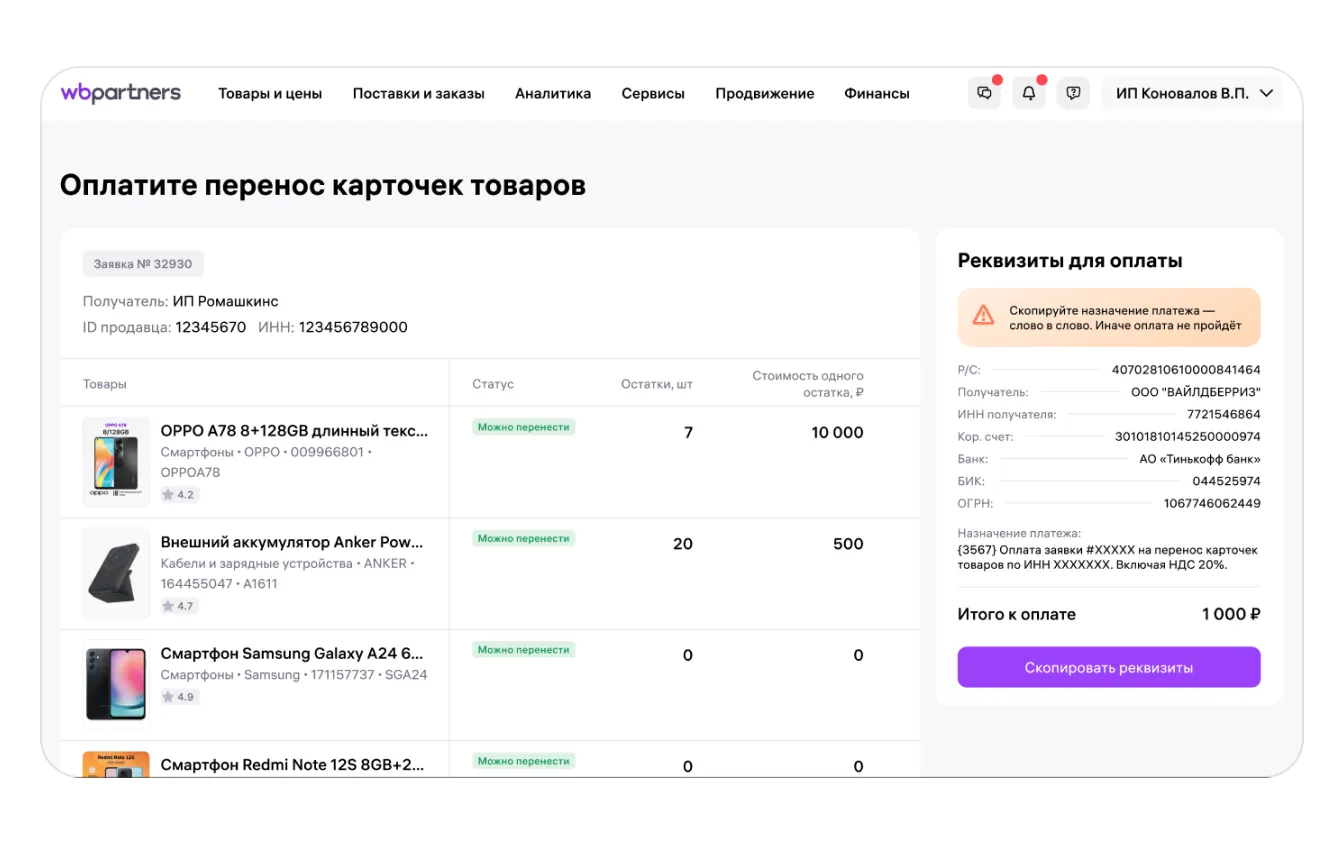Viewport: 1344px width, 844px height.
Task: Open the Сервисы menu
Action: pos(653,93)
